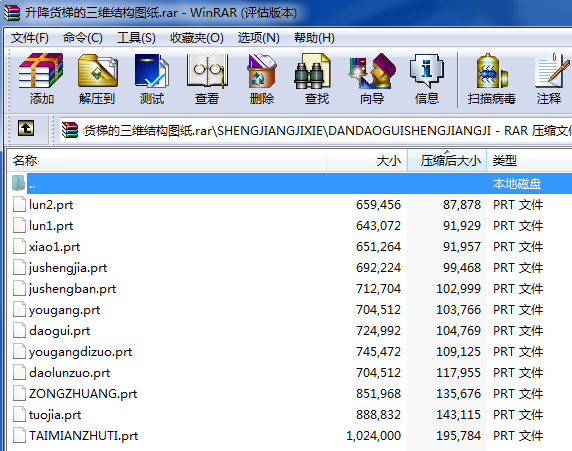Click the 删除 (Delete) trash icon
The image size is (572, 451).
(262, 71)
